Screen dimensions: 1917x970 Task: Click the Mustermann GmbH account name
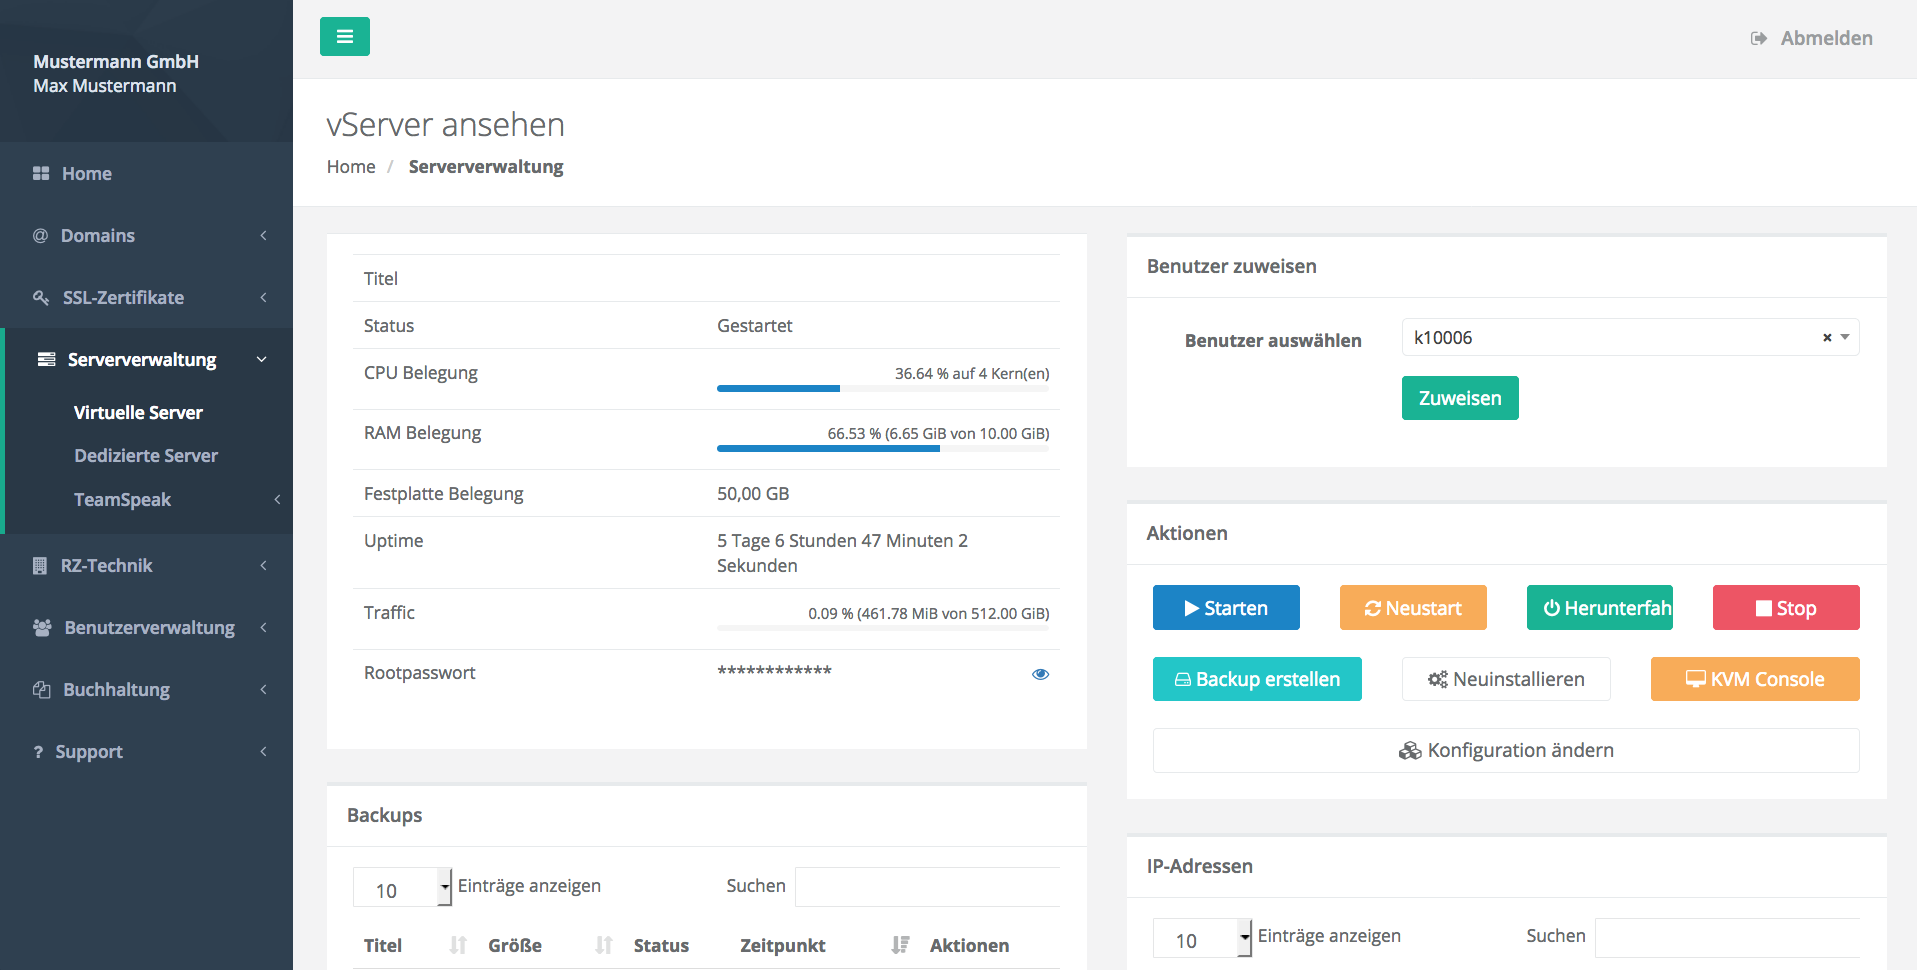pyautogui.click(x=116, y=61)
